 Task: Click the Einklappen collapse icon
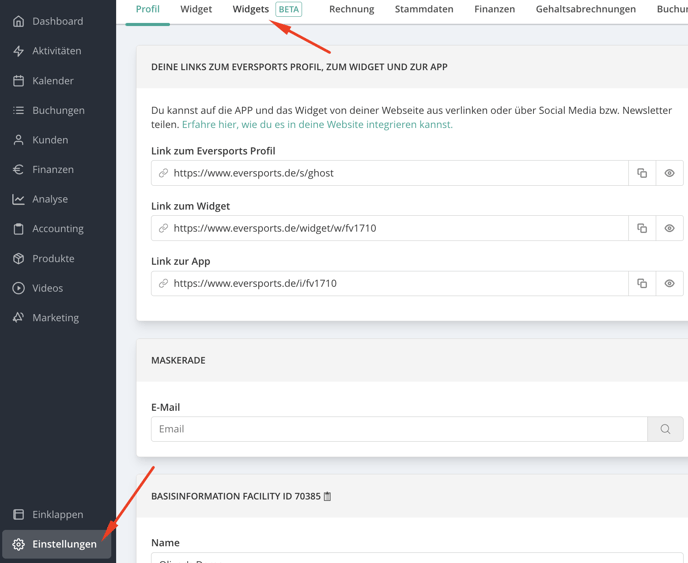point(18,514)
